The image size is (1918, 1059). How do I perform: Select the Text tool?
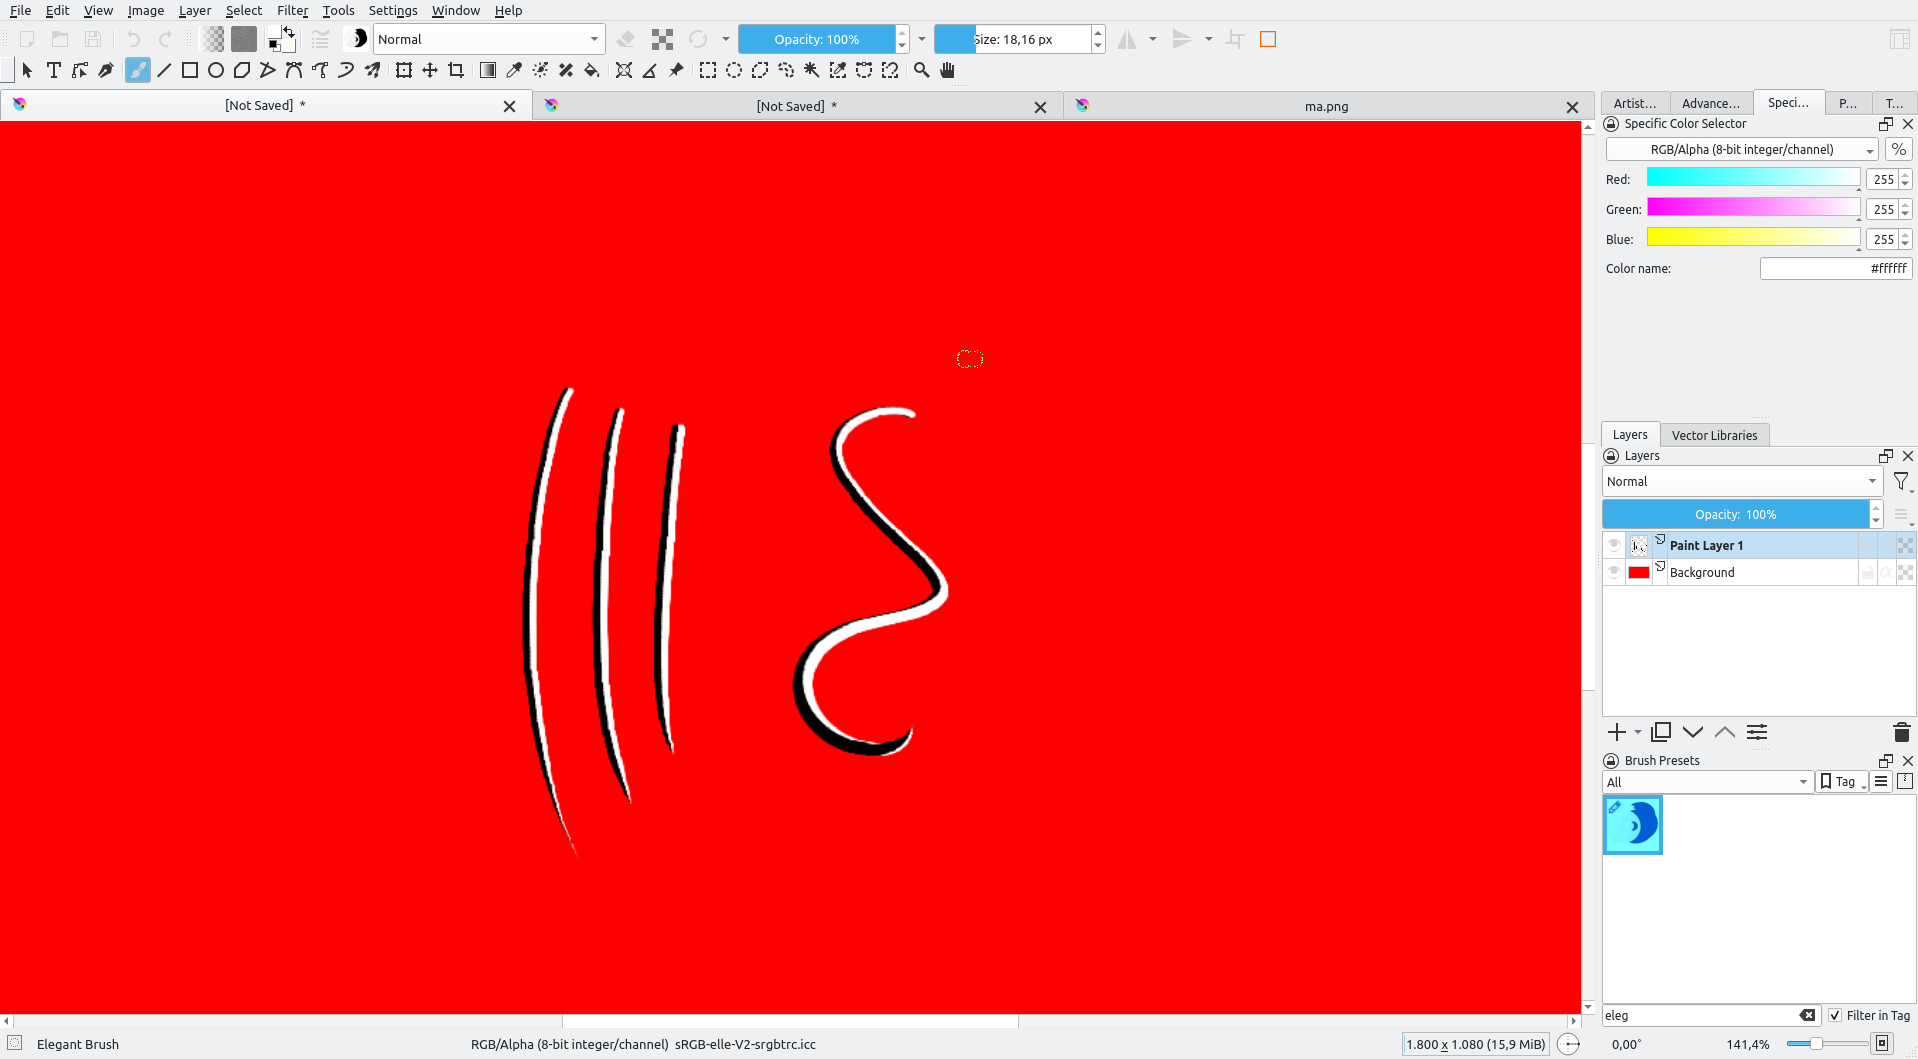point(54,70)
